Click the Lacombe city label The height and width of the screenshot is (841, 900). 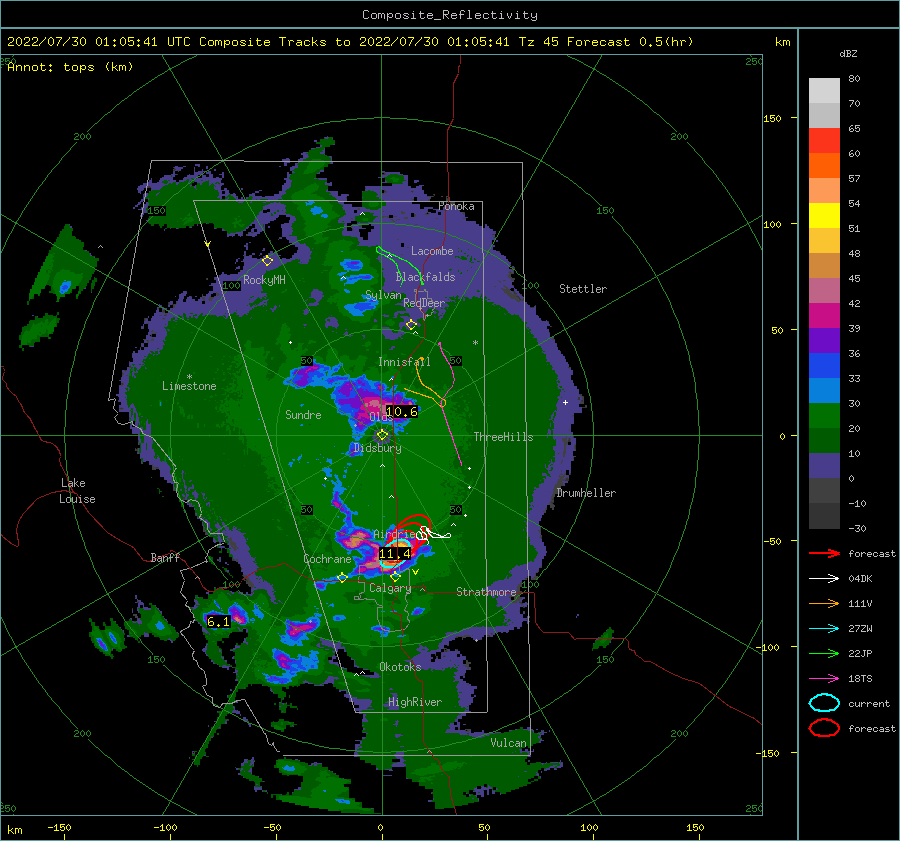(432, 251)
